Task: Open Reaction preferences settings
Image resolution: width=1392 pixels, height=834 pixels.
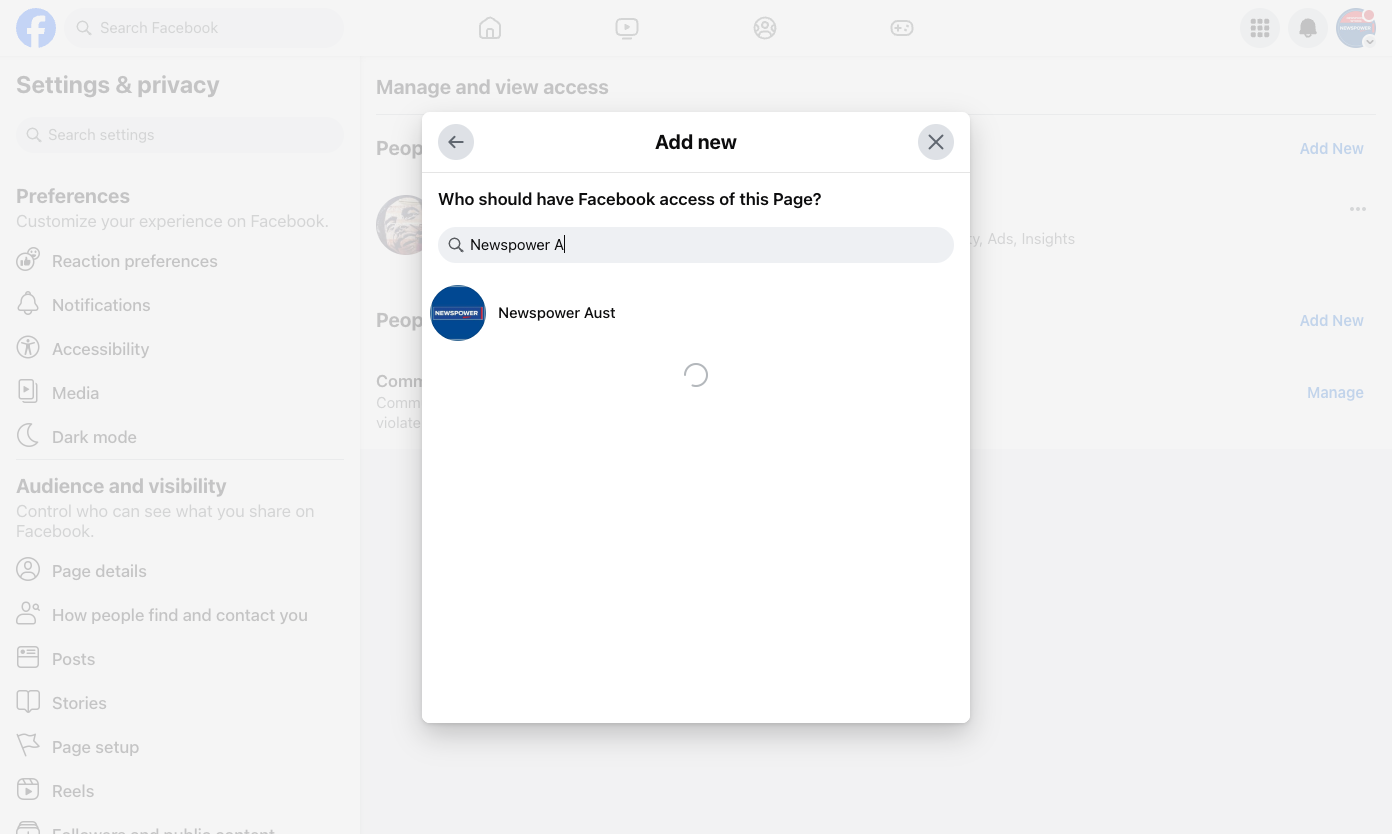Action: coord(180,261)
